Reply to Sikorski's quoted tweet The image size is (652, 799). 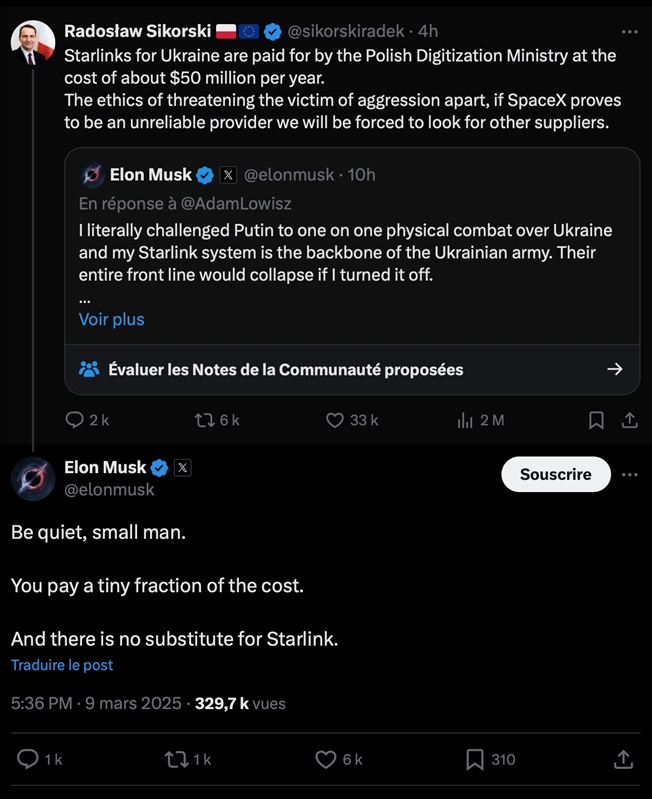(x=75, y=420)
